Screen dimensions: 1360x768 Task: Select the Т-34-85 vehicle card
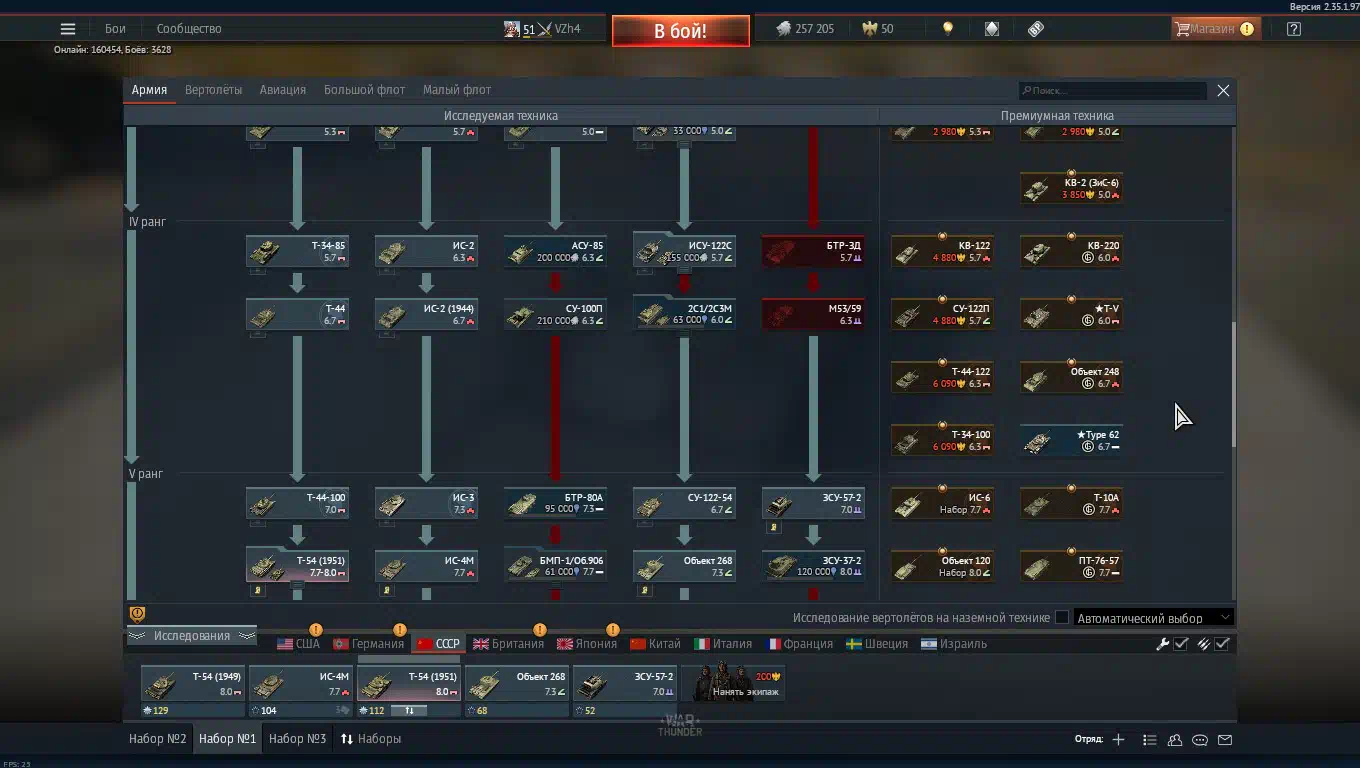(297, 251)
